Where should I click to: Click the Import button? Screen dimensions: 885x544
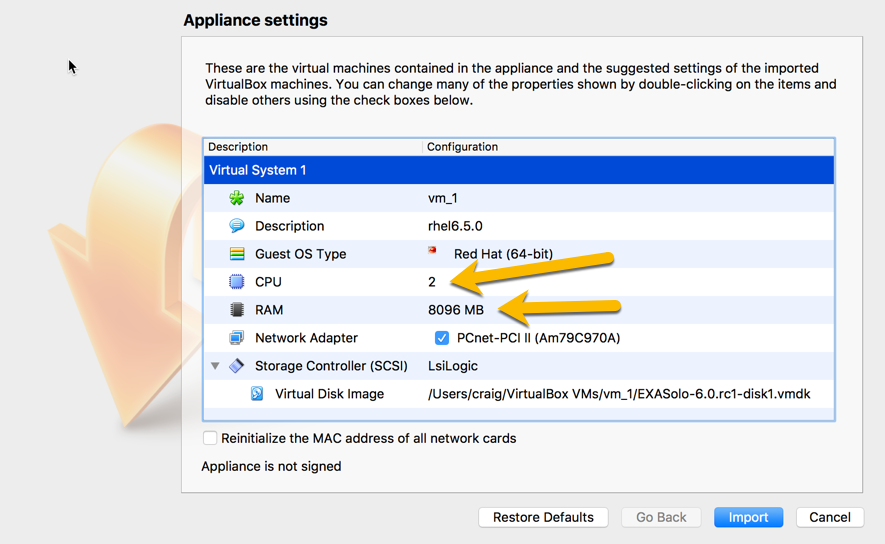click(748, 517)
